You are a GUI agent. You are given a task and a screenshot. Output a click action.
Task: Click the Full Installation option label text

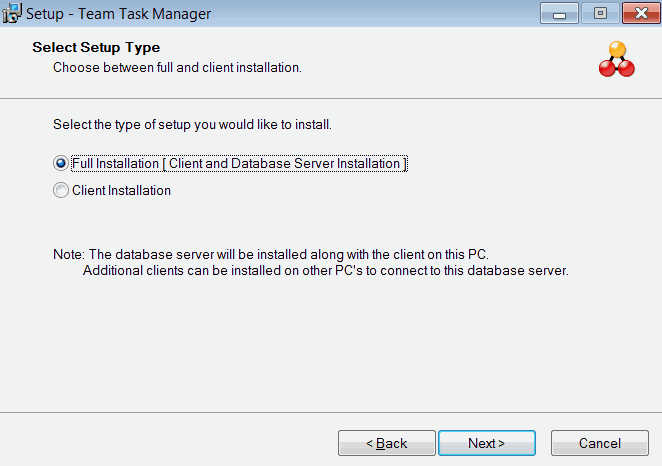(239, 164)
